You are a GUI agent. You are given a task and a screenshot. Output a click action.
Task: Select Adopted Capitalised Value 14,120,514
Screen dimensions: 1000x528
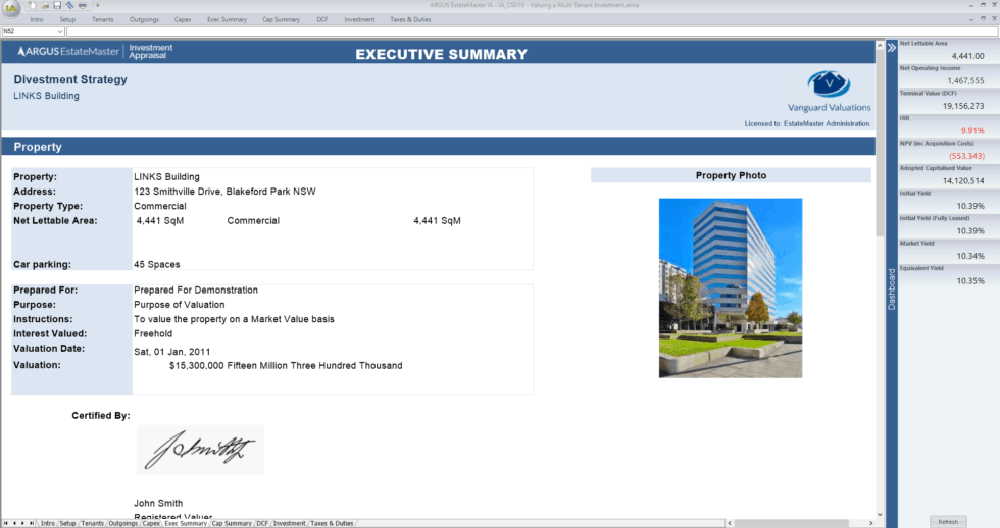click(964, 180)
